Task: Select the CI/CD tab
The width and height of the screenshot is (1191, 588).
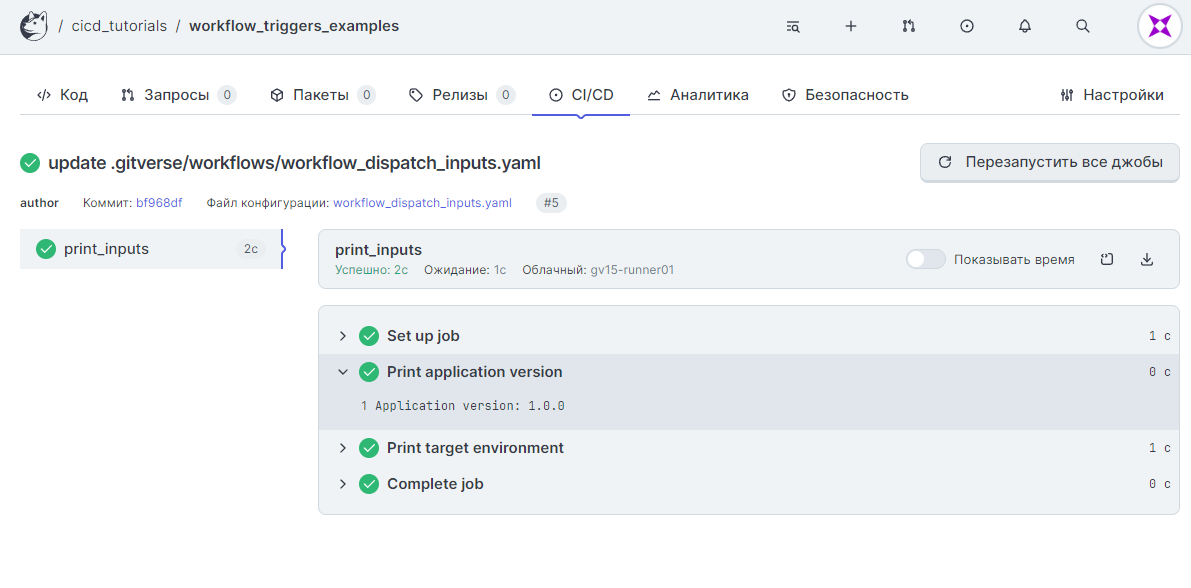Action: [x=581, y=95]
